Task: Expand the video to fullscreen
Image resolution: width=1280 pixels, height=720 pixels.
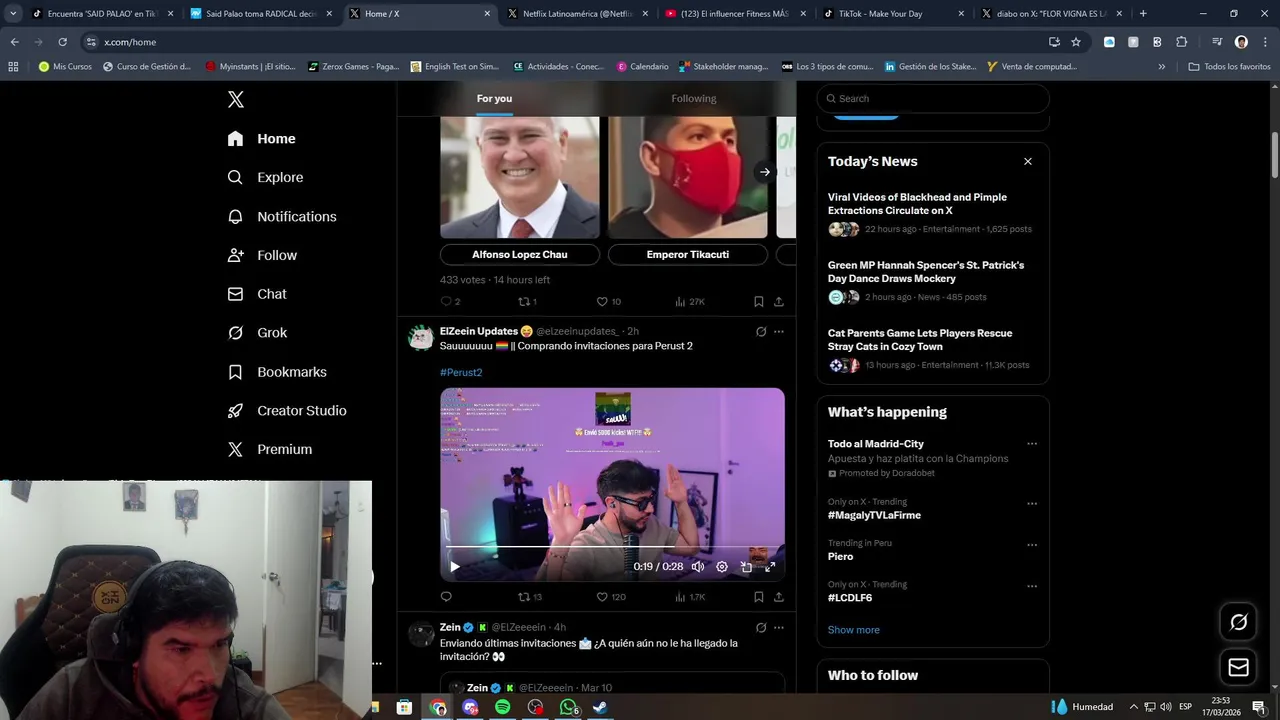Action: coord(770,566)
